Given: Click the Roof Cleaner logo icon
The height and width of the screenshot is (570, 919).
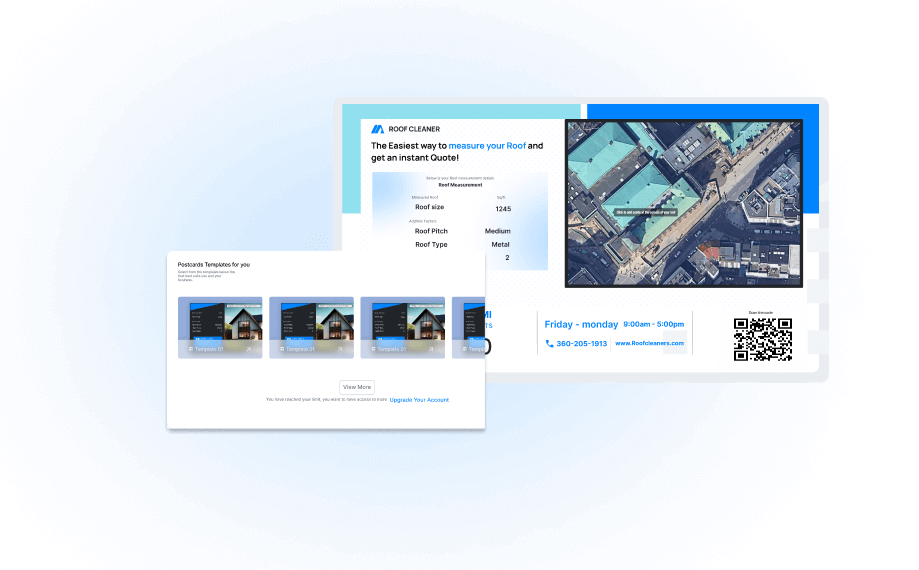Looking at the screenshot, I should (377, 129).
